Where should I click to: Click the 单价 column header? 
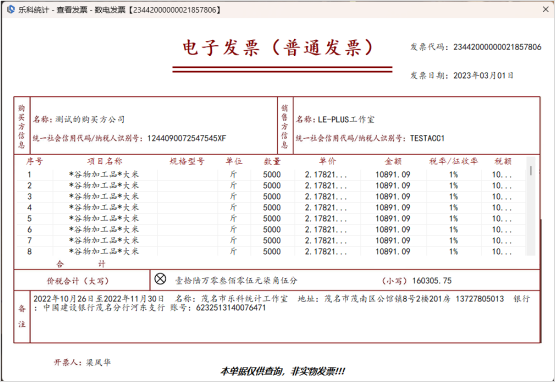click(327, 161)
